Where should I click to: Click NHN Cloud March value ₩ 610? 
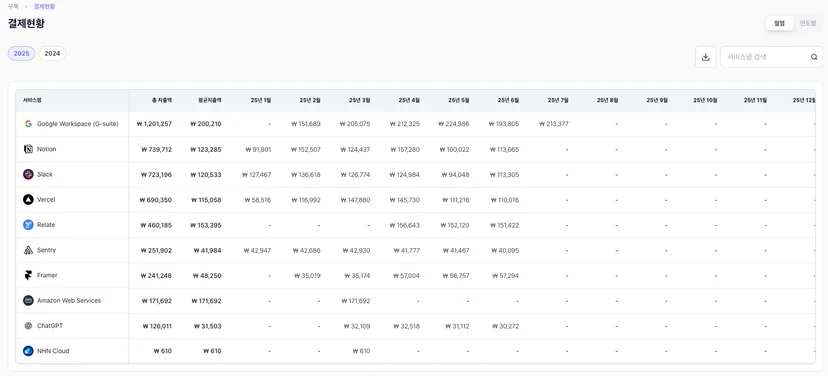[x=362, y=351]
